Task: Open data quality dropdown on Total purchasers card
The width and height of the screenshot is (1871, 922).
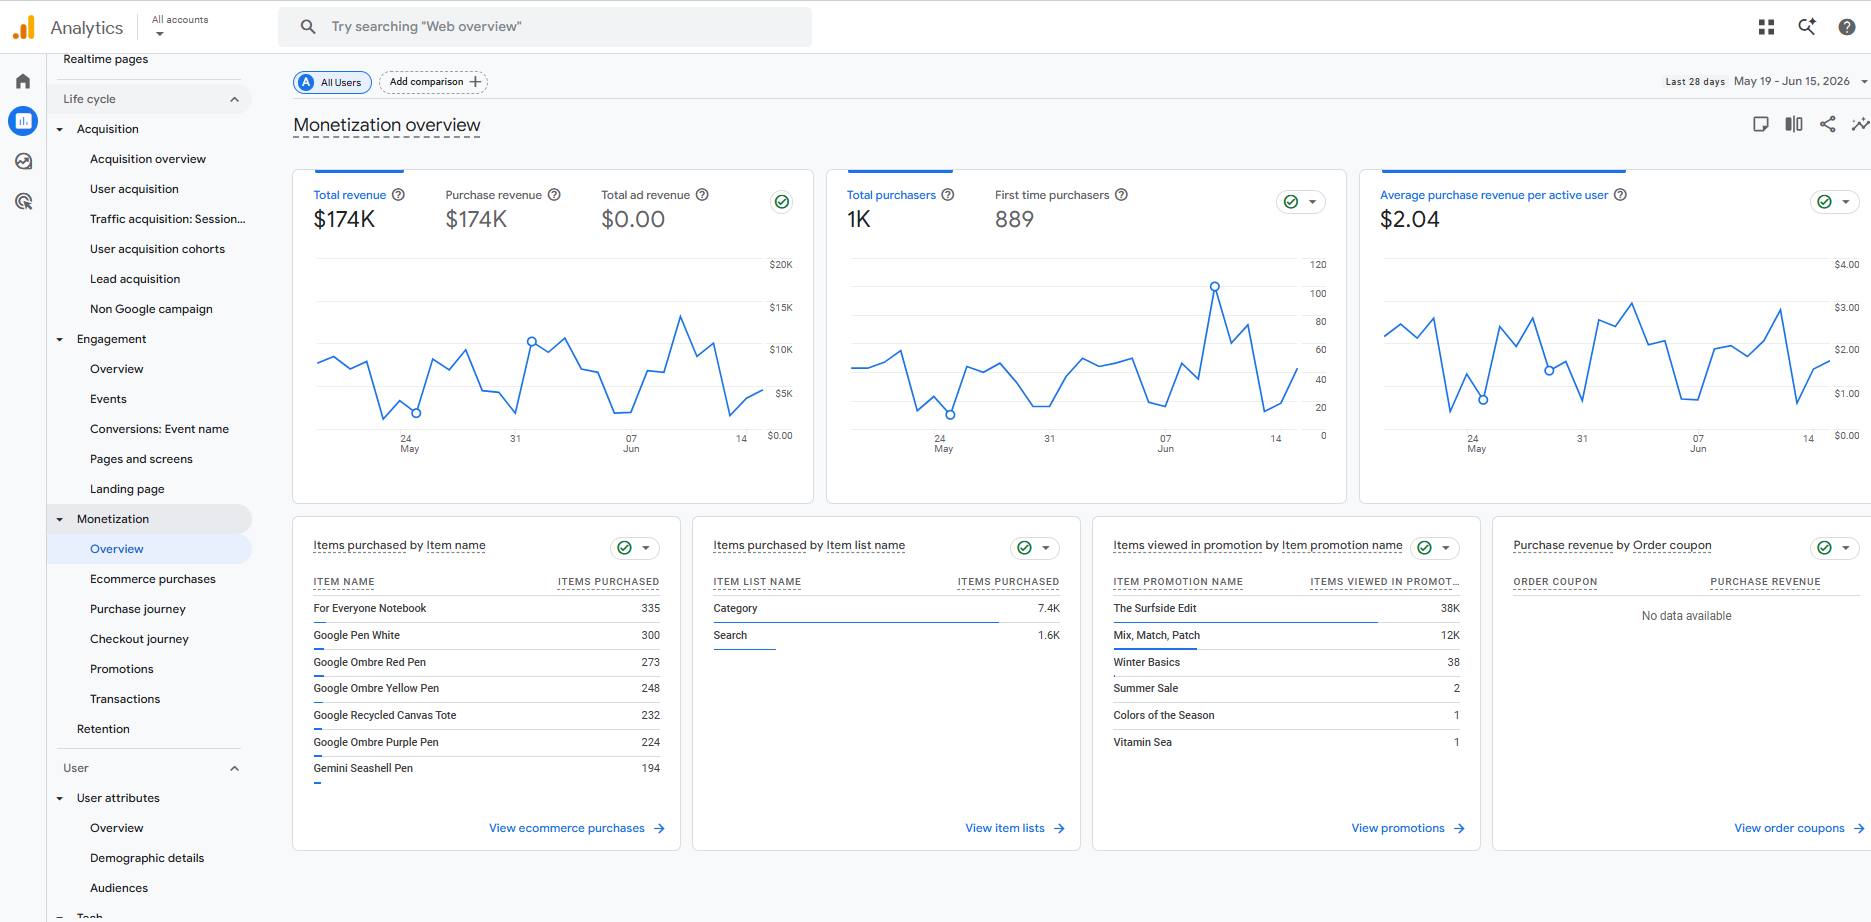Action: tap(1301, 202)
